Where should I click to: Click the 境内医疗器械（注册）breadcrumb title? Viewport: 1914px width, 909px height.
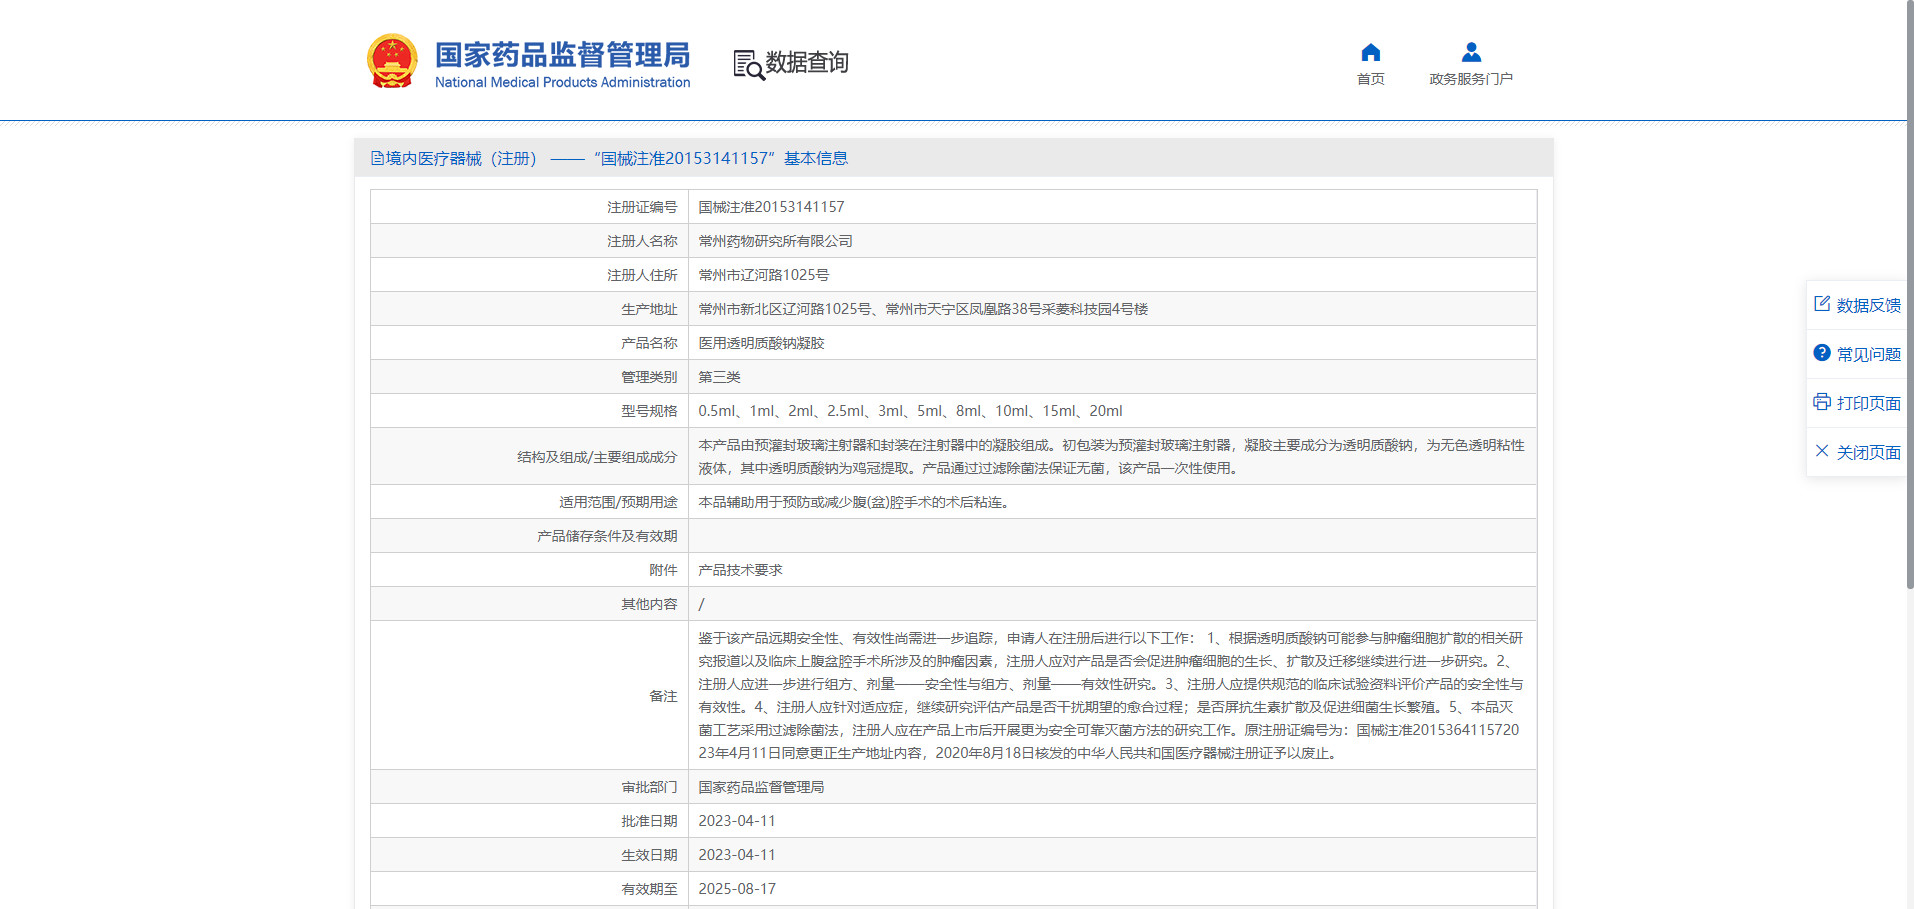[x=461, y=158]
